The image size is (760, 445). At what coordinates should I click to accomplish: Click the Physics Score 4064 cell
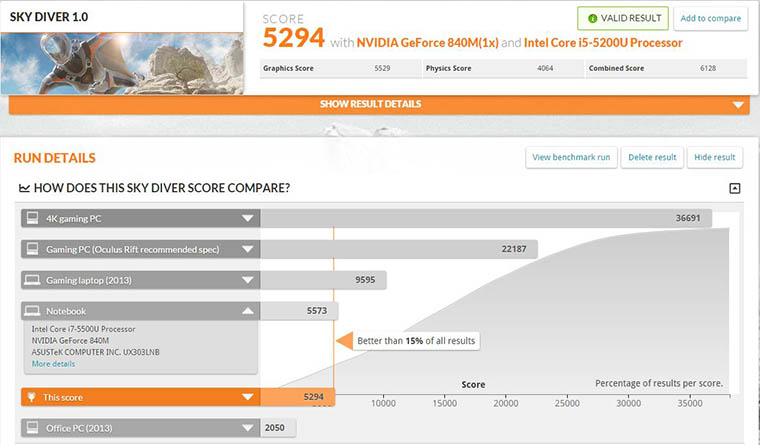[503, 68]
